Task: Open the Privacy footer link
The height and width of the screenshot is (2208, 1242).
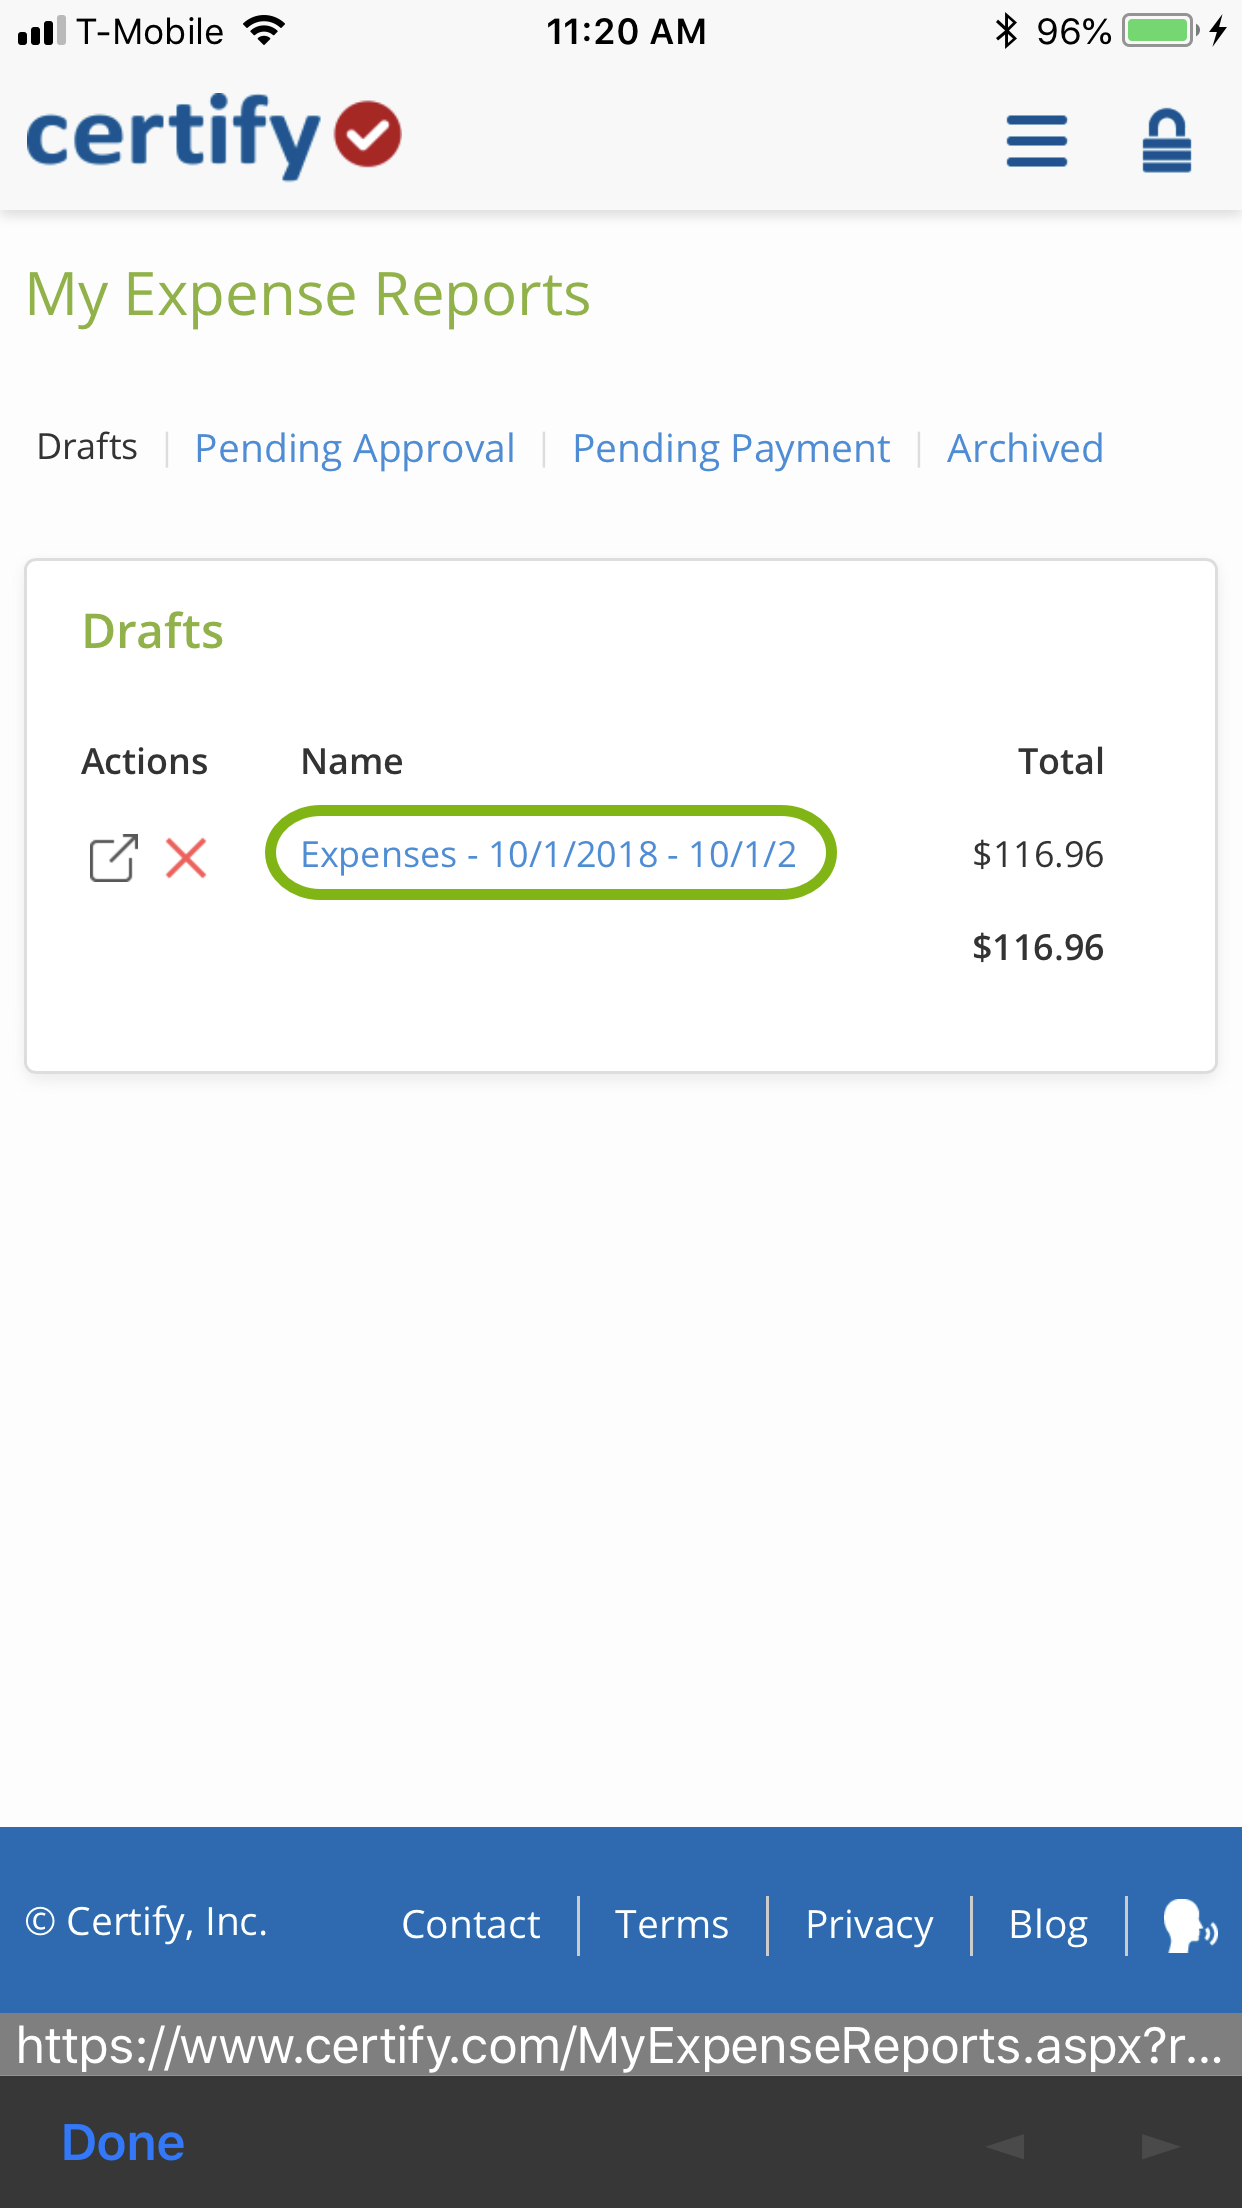Action: (869, 1925)
